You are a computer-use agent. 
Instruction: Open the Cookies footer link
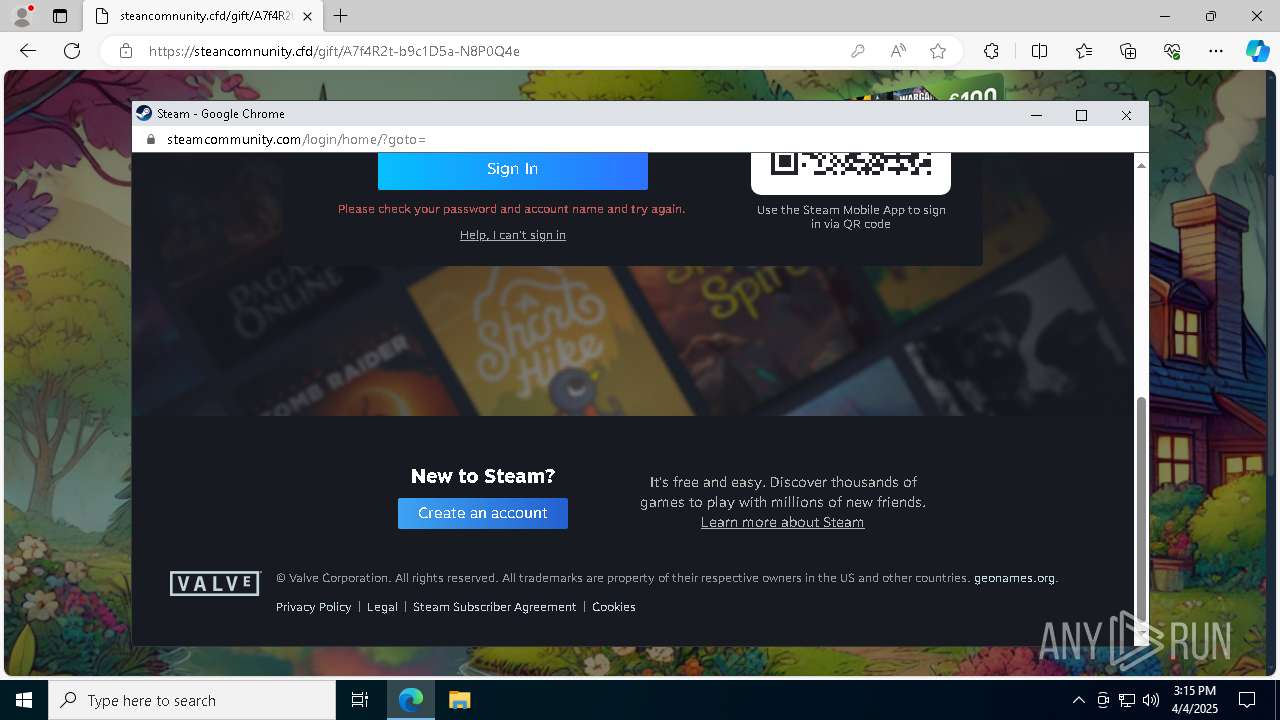(x=614, y=607)
